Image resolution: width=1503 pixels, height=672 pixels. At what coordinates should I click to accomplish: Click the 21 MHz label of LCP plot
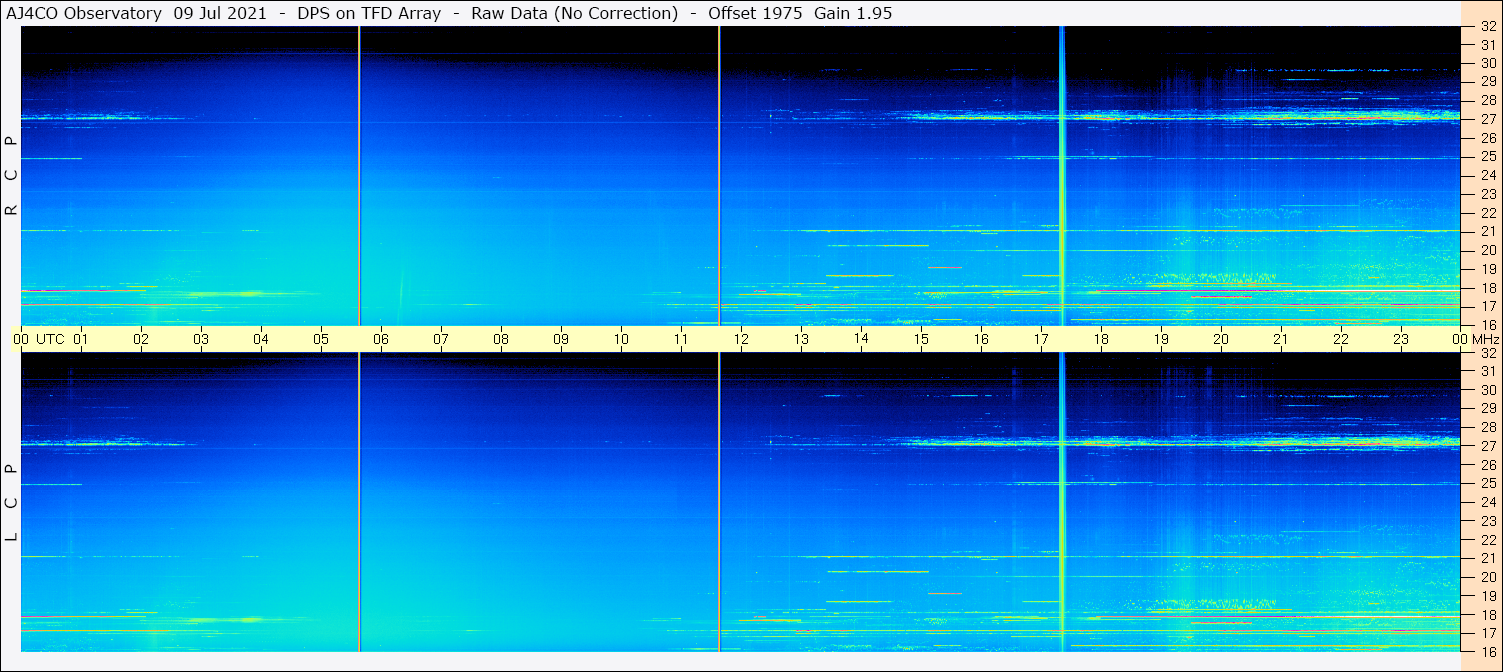pyautogui.click(x=1488, y=558)
